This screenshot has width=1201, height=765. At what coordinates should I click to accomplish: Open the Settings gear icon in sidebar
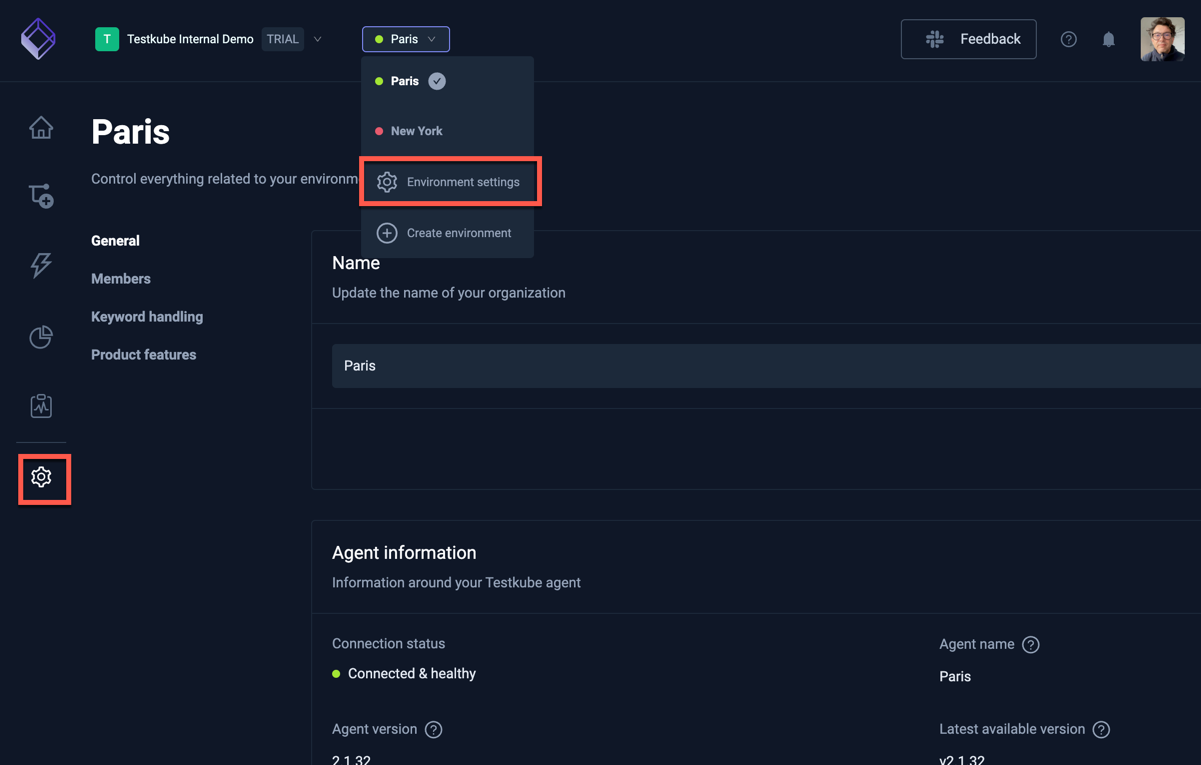click(x=42, y=478)
